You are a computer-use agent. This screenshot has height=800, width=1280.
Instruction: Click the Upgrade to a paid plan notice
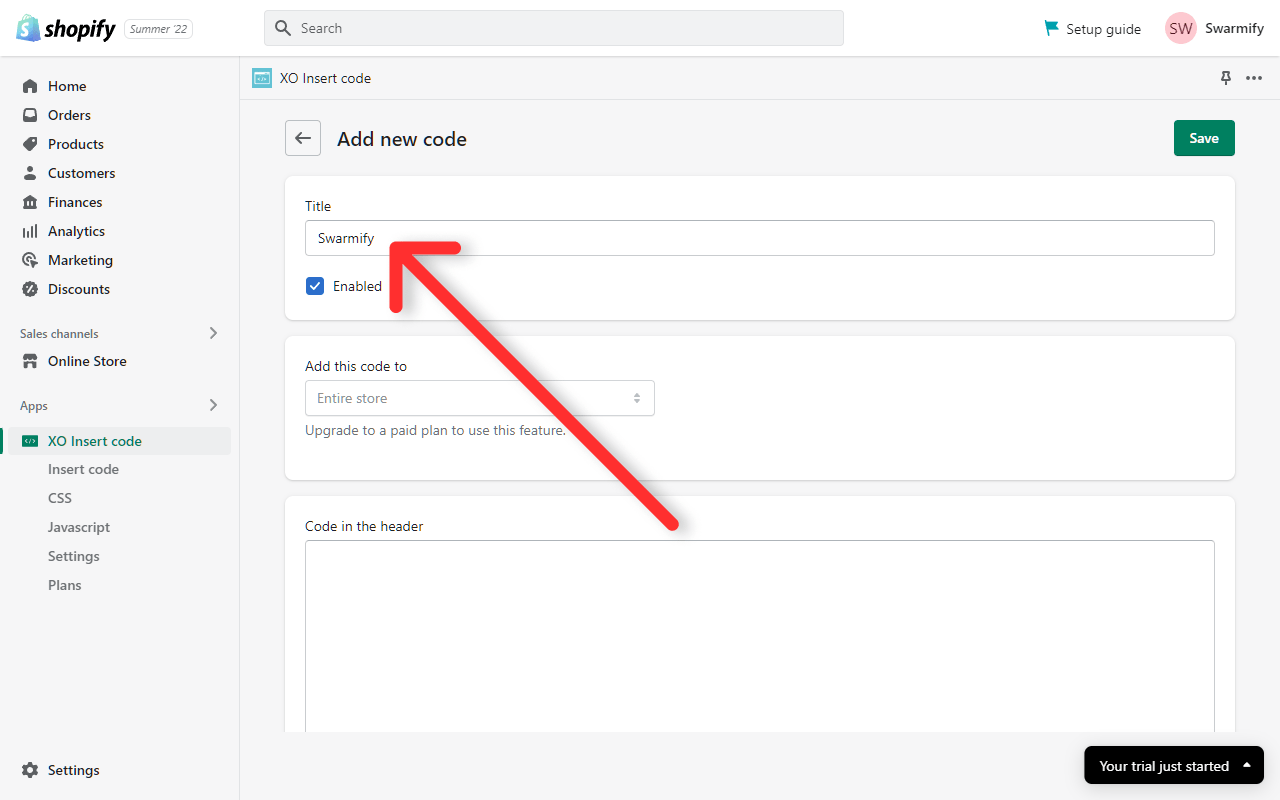click(435, 430)
